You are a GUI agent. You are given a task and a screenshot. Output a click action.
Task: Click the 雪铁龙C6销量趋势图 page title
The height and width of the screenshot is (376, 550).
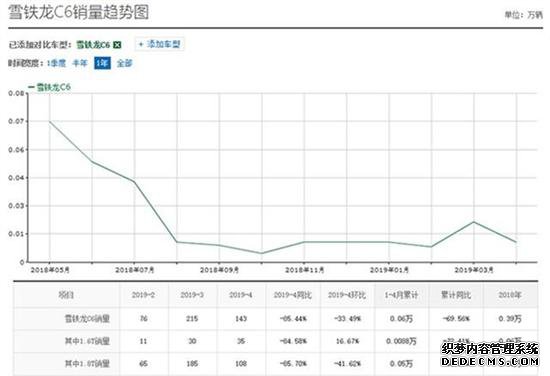(79, 12)
